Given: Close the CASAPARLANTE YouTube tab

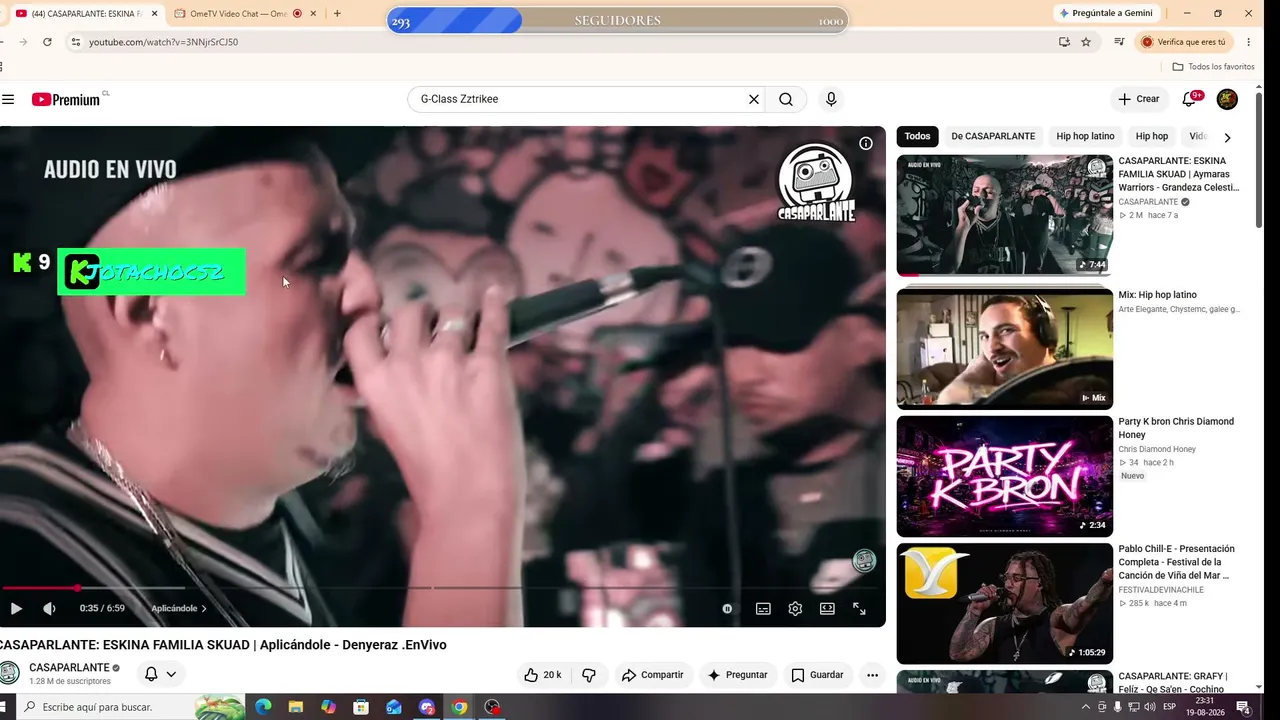Looking at the screenshot, I should point(155,13).
